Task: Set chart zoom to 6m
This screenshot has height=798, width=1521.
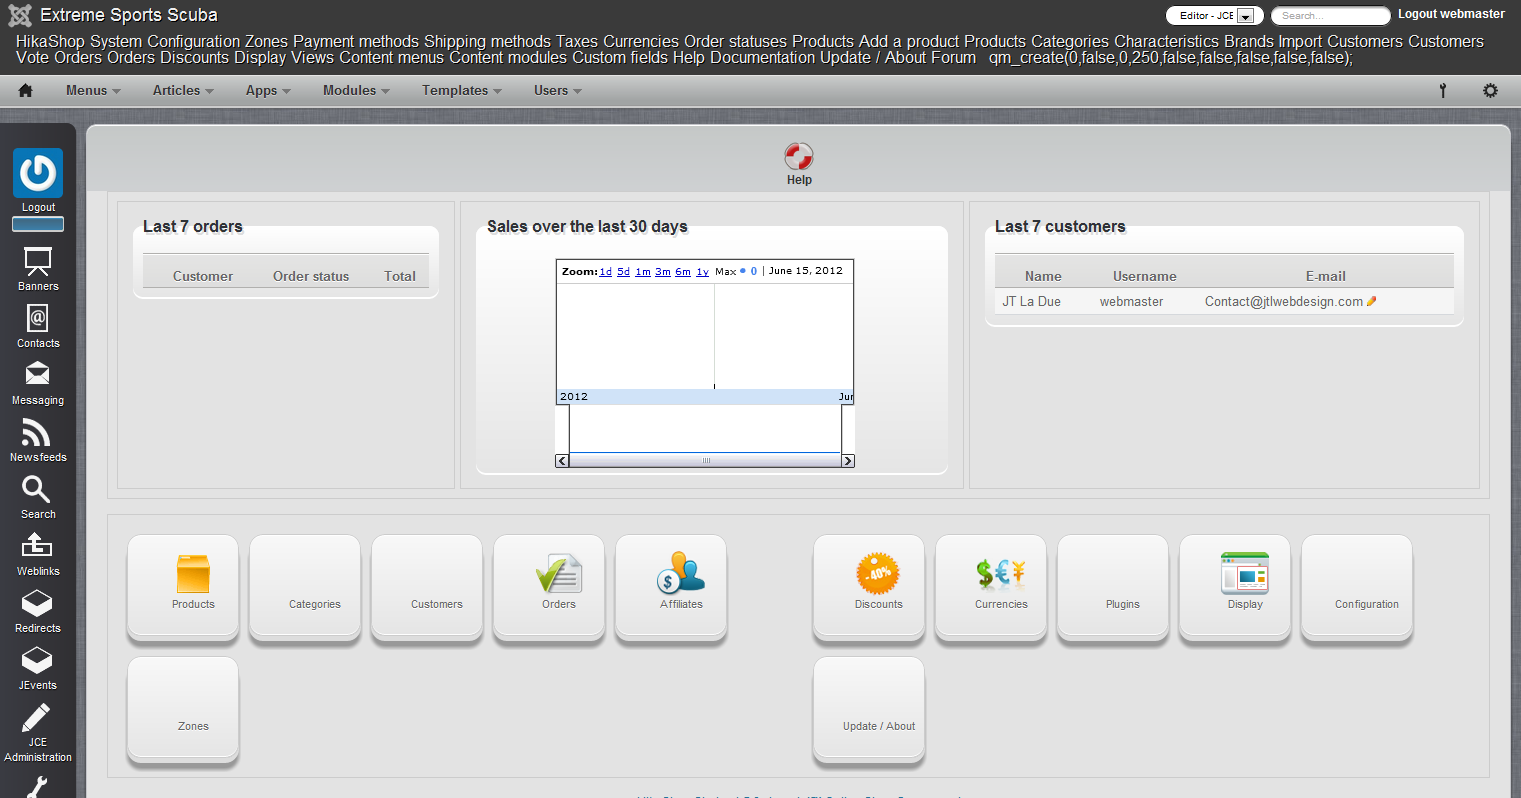Action: coord(683,272)
